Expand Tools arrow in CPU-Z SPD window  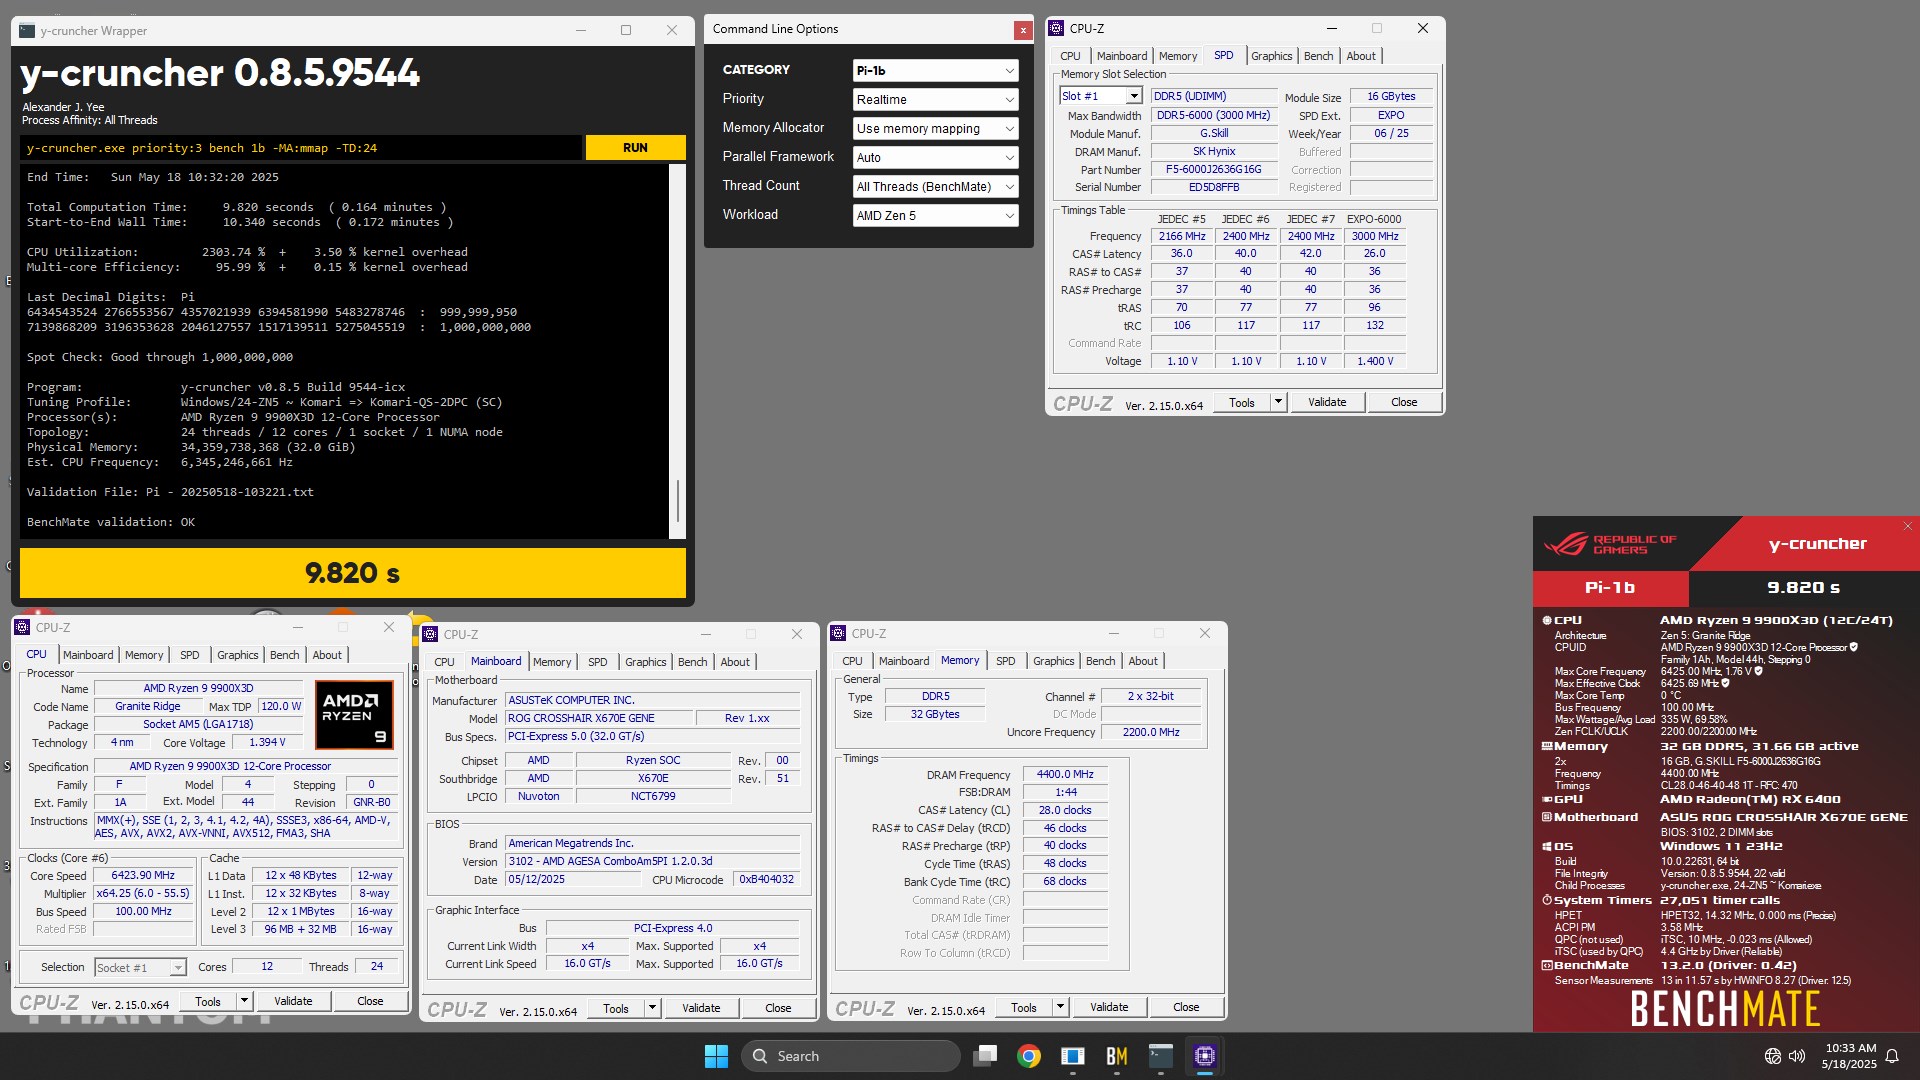[1277, 402]
